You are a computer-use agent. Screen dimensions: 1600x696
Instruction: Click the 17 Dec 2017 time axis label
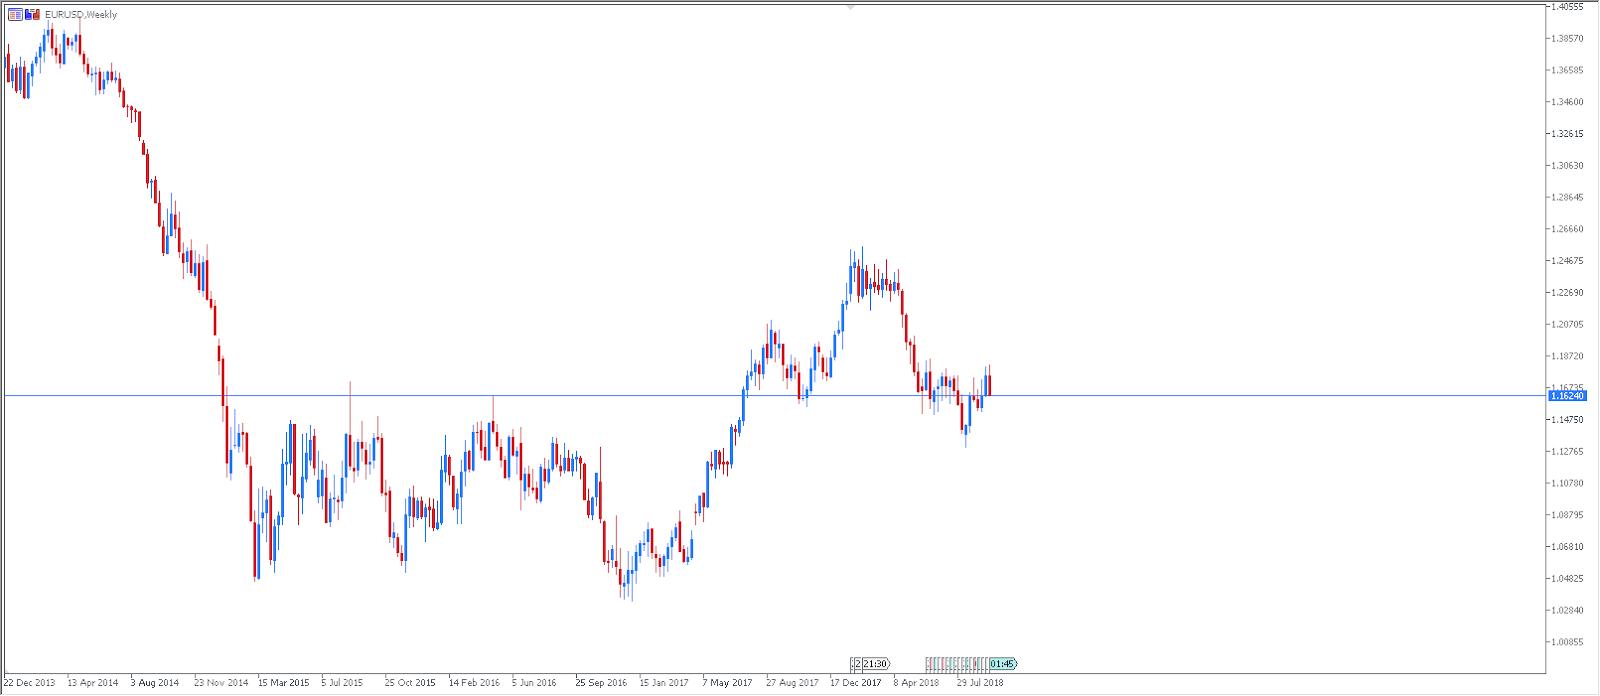(x=856, y=684)
